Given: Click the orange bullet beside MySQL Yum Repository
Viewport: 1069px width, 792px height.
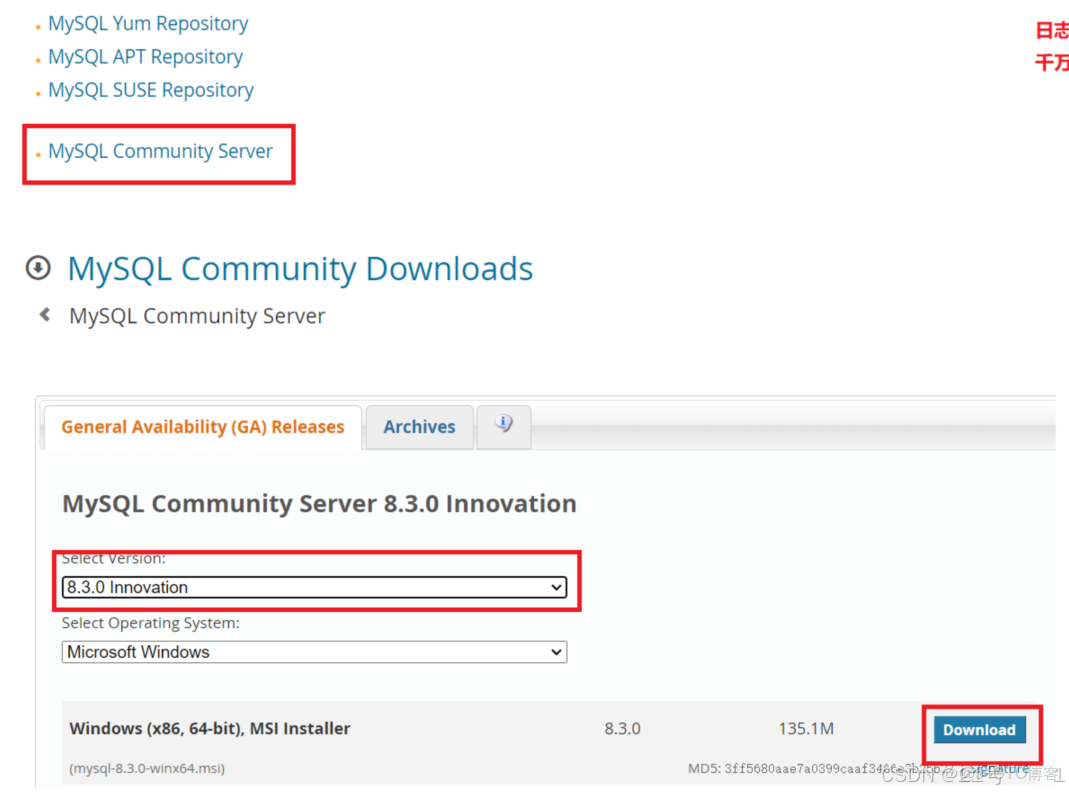Looking at the screenshot, I should tap(36, 25).
